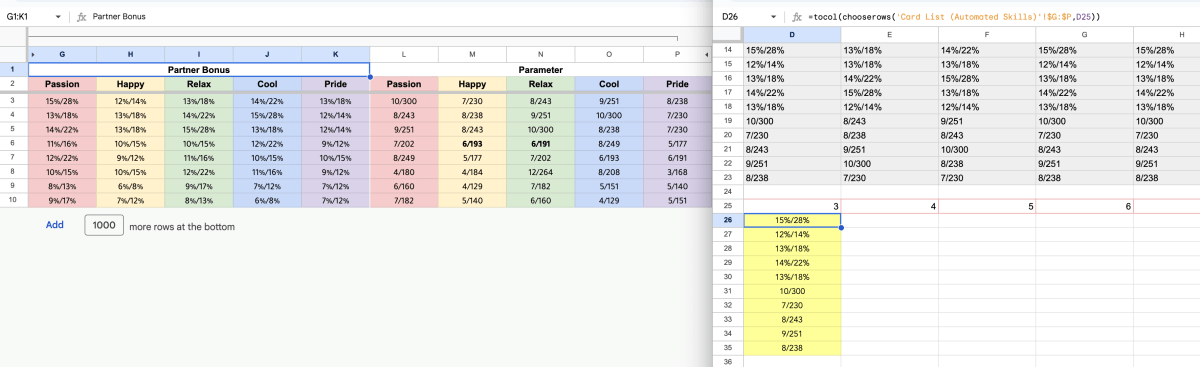Click Relax header under Parameter
The height and width of the screenshot is (367, 1200).
point(540,85)
